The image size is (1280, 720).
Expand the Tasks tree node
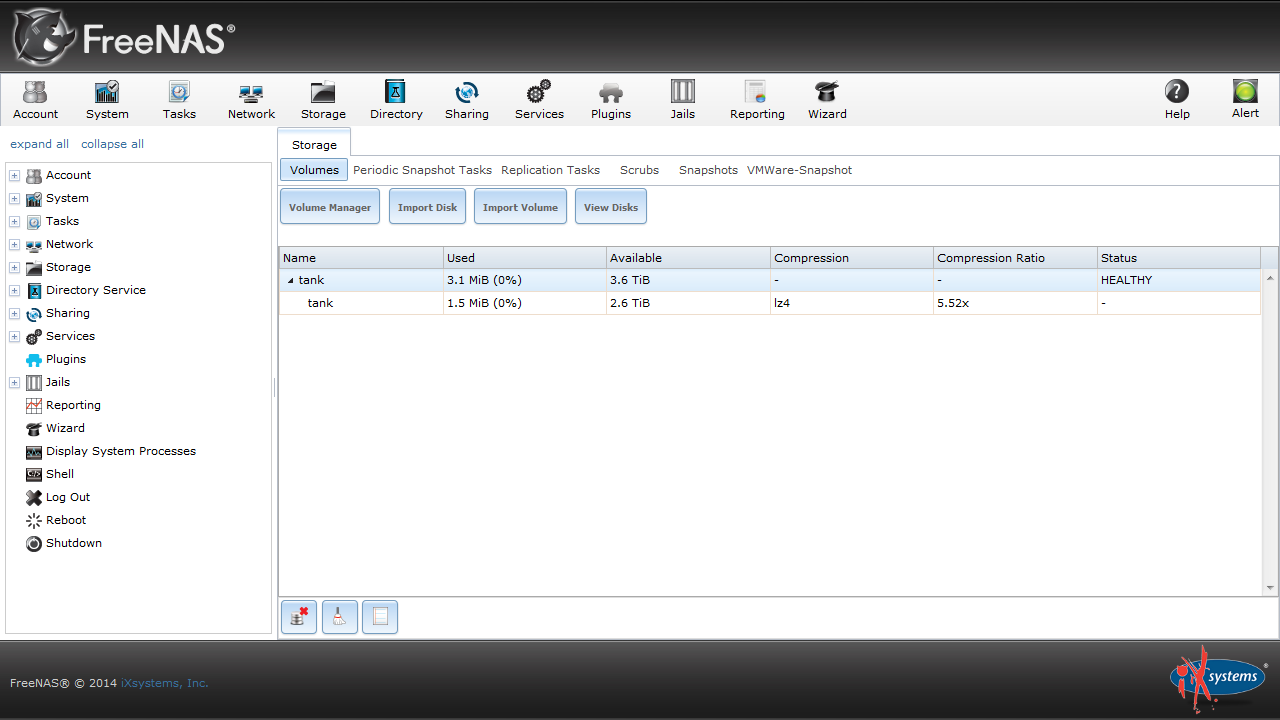(15, 222)
